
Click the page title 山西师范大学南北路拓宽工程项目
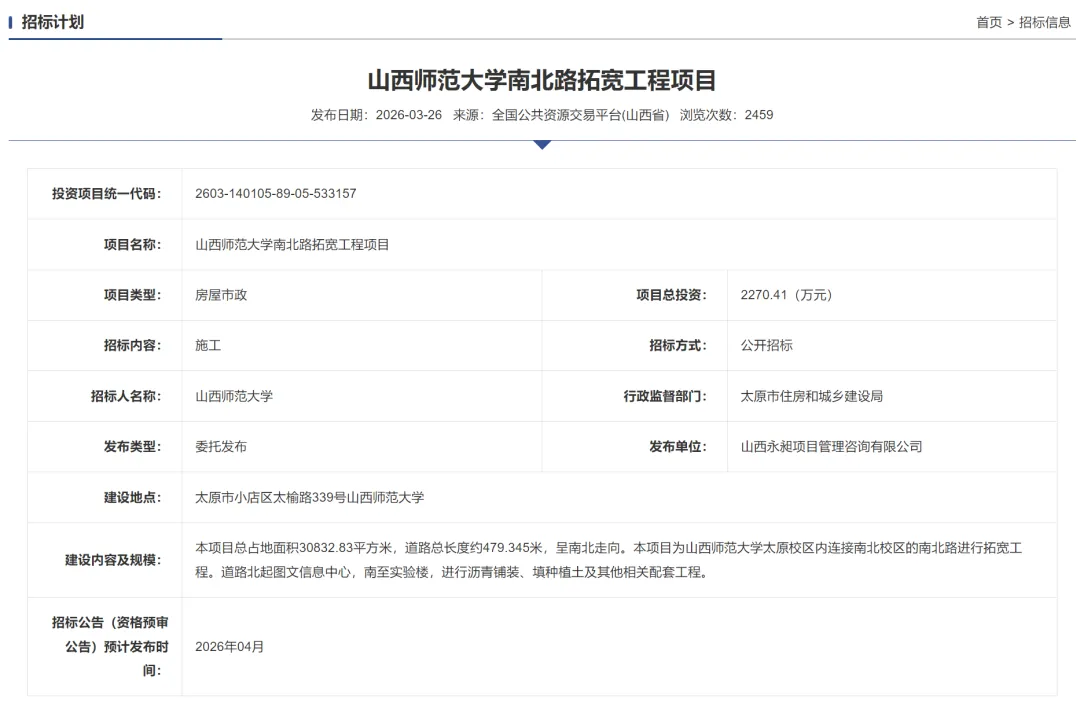tap(542, 80)
